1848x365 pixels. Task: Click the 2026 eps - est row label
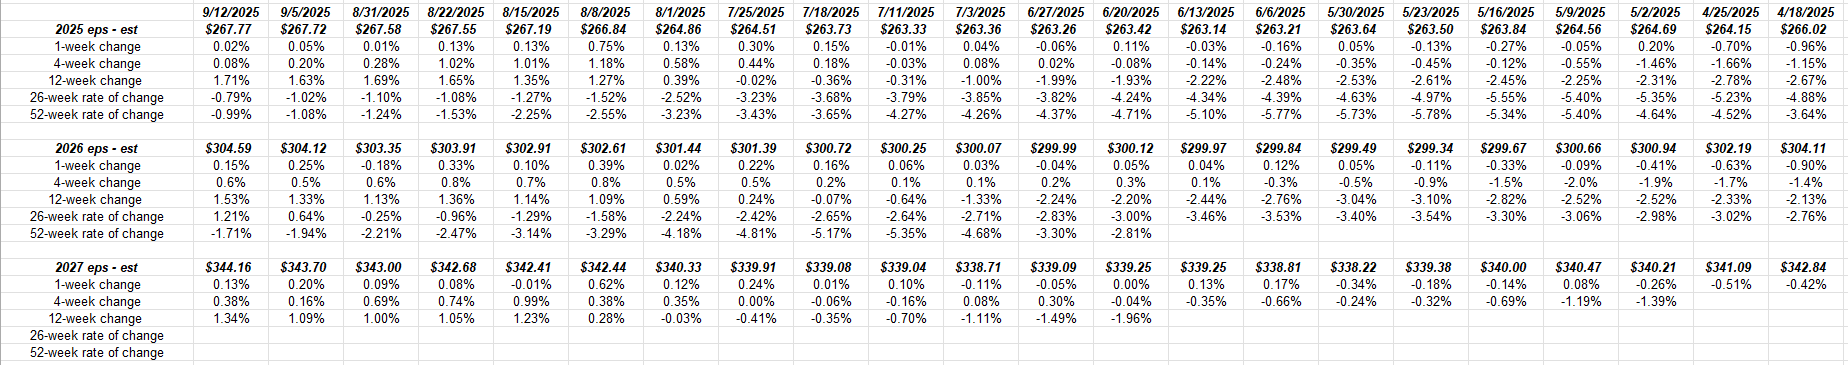tap(97, 148)
